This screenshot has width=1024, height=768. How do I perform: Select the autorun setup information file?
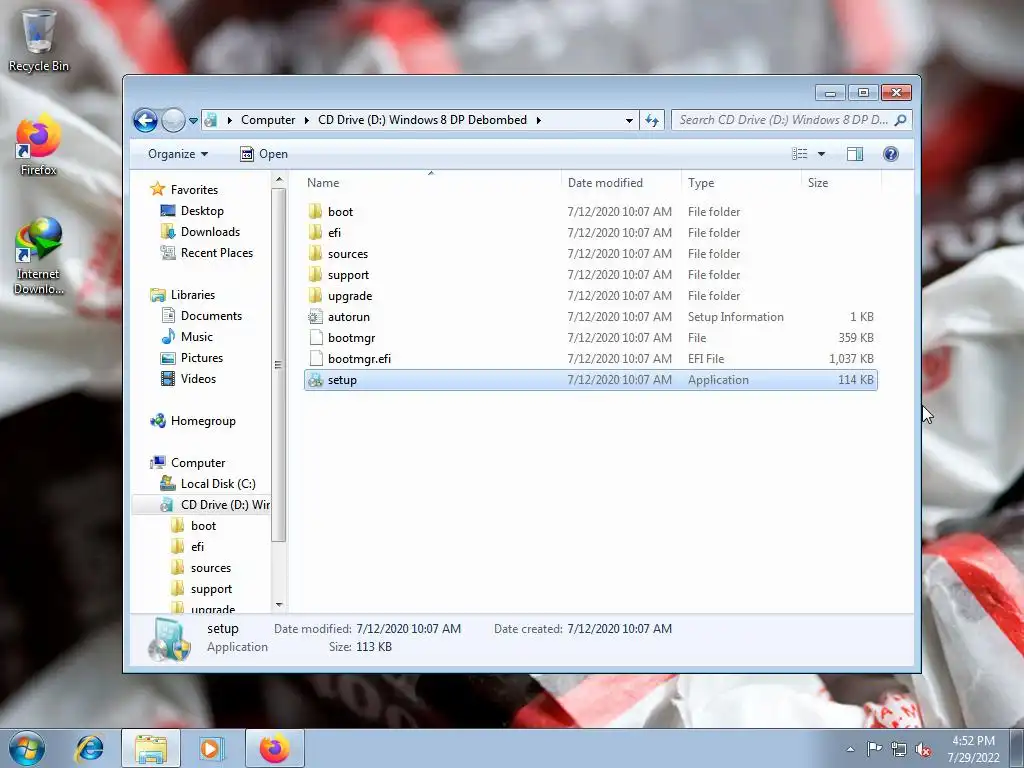(x=590, y=317)
